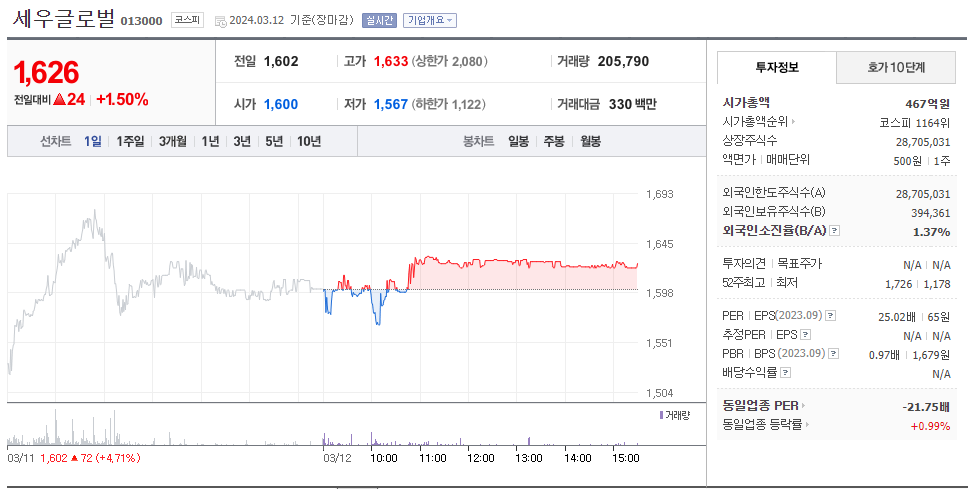Image resolution: width=973 pixels, height=489 pixels.
Task: Open help icon next to PER EPS(2023.09)
Action: [x=830, y=316]
